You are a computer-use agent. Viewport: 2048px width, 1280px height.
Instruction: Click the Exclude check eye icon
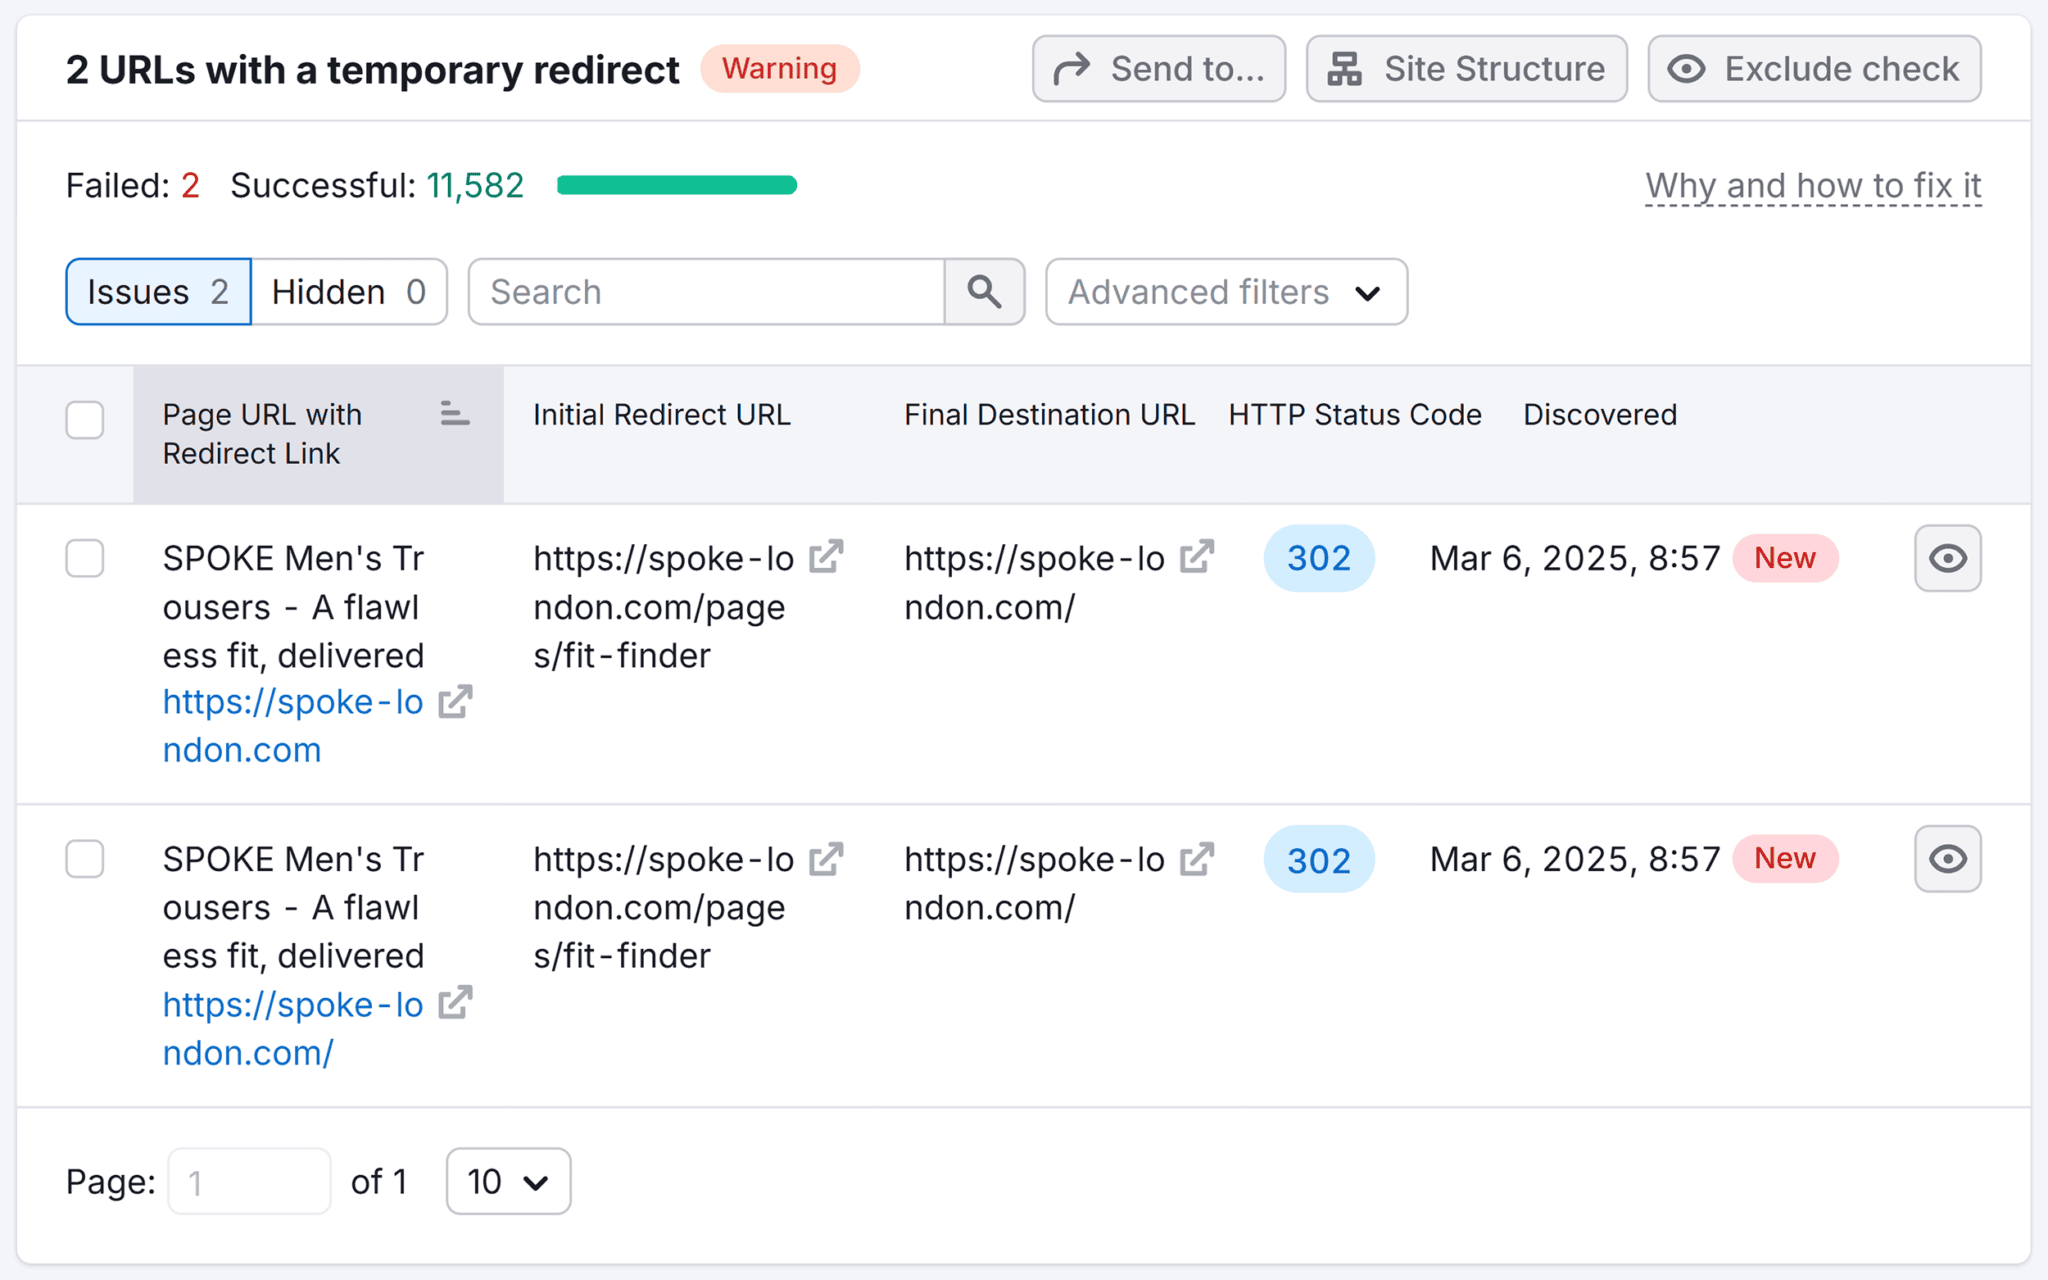click(x=1686, y=68)
